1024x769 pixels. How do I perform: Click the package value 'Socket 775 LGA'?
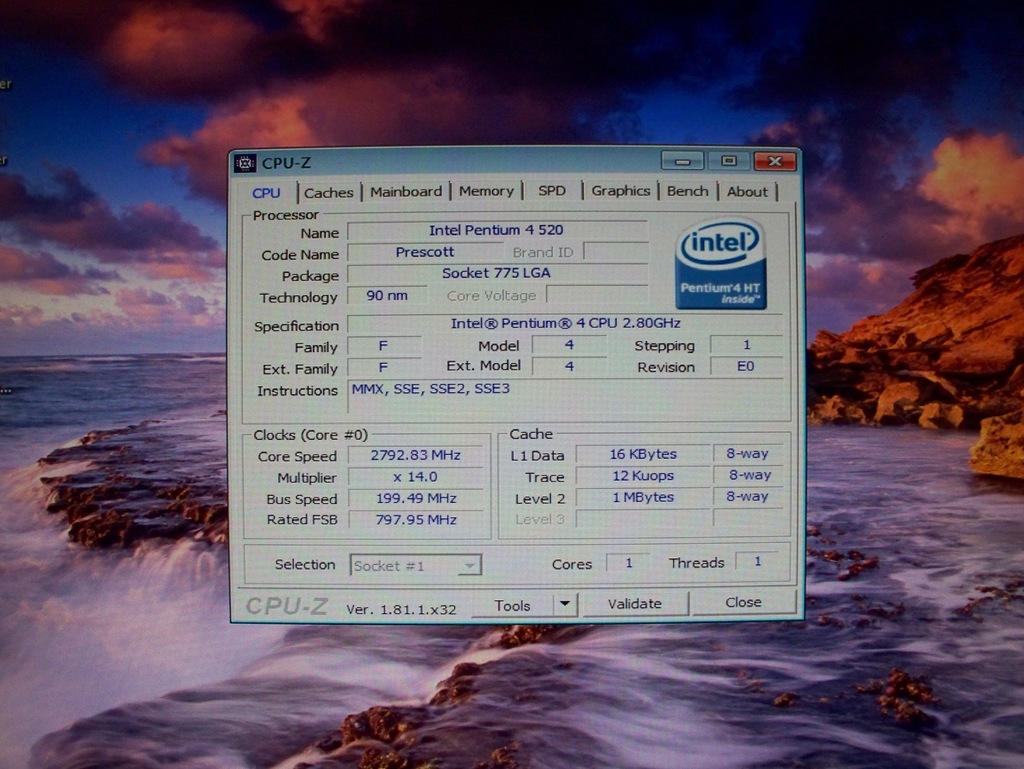click(x=497, y=273)
